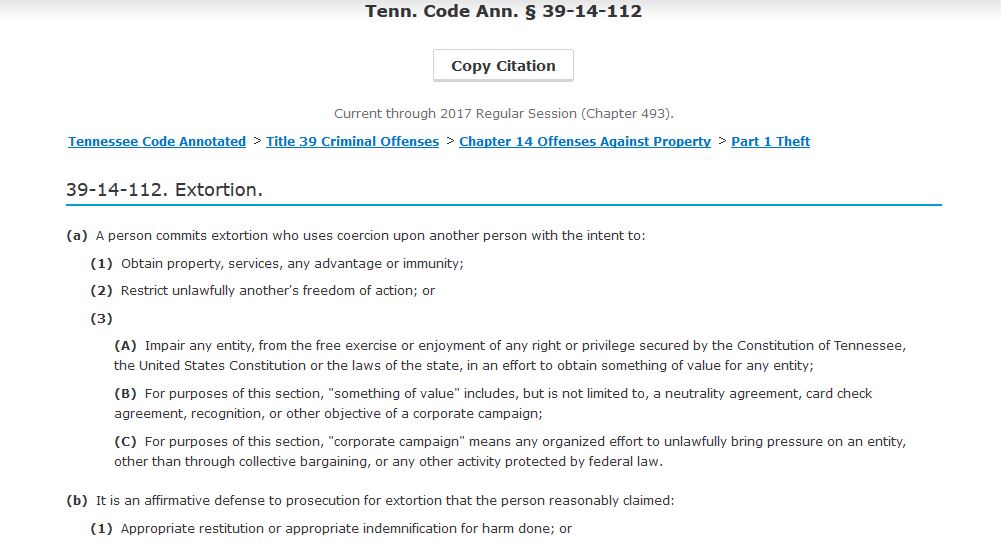Go to Title 39 Criminal Offenses
1001x545 pixels.
coord(352,142)
